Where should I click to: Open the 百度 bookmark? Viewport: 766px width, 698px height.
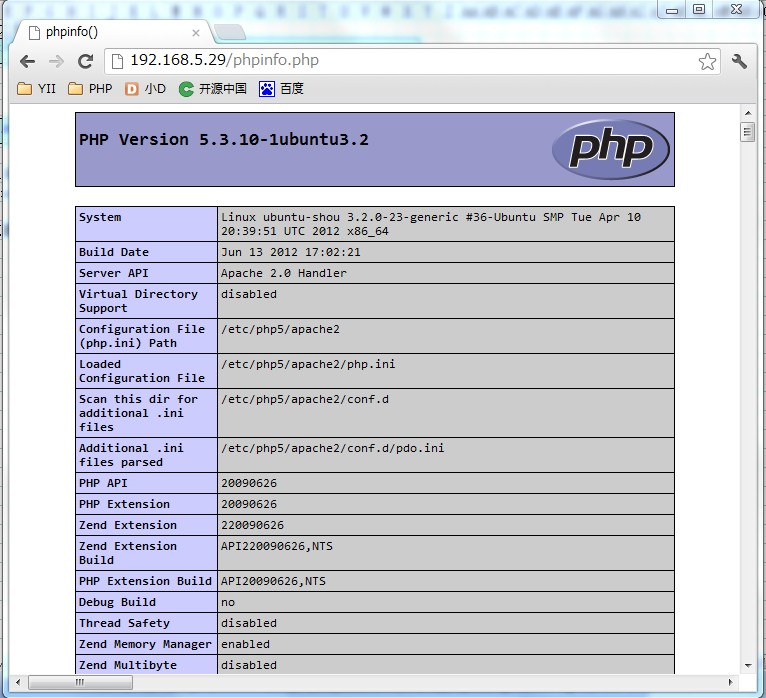tap(281, 89)
